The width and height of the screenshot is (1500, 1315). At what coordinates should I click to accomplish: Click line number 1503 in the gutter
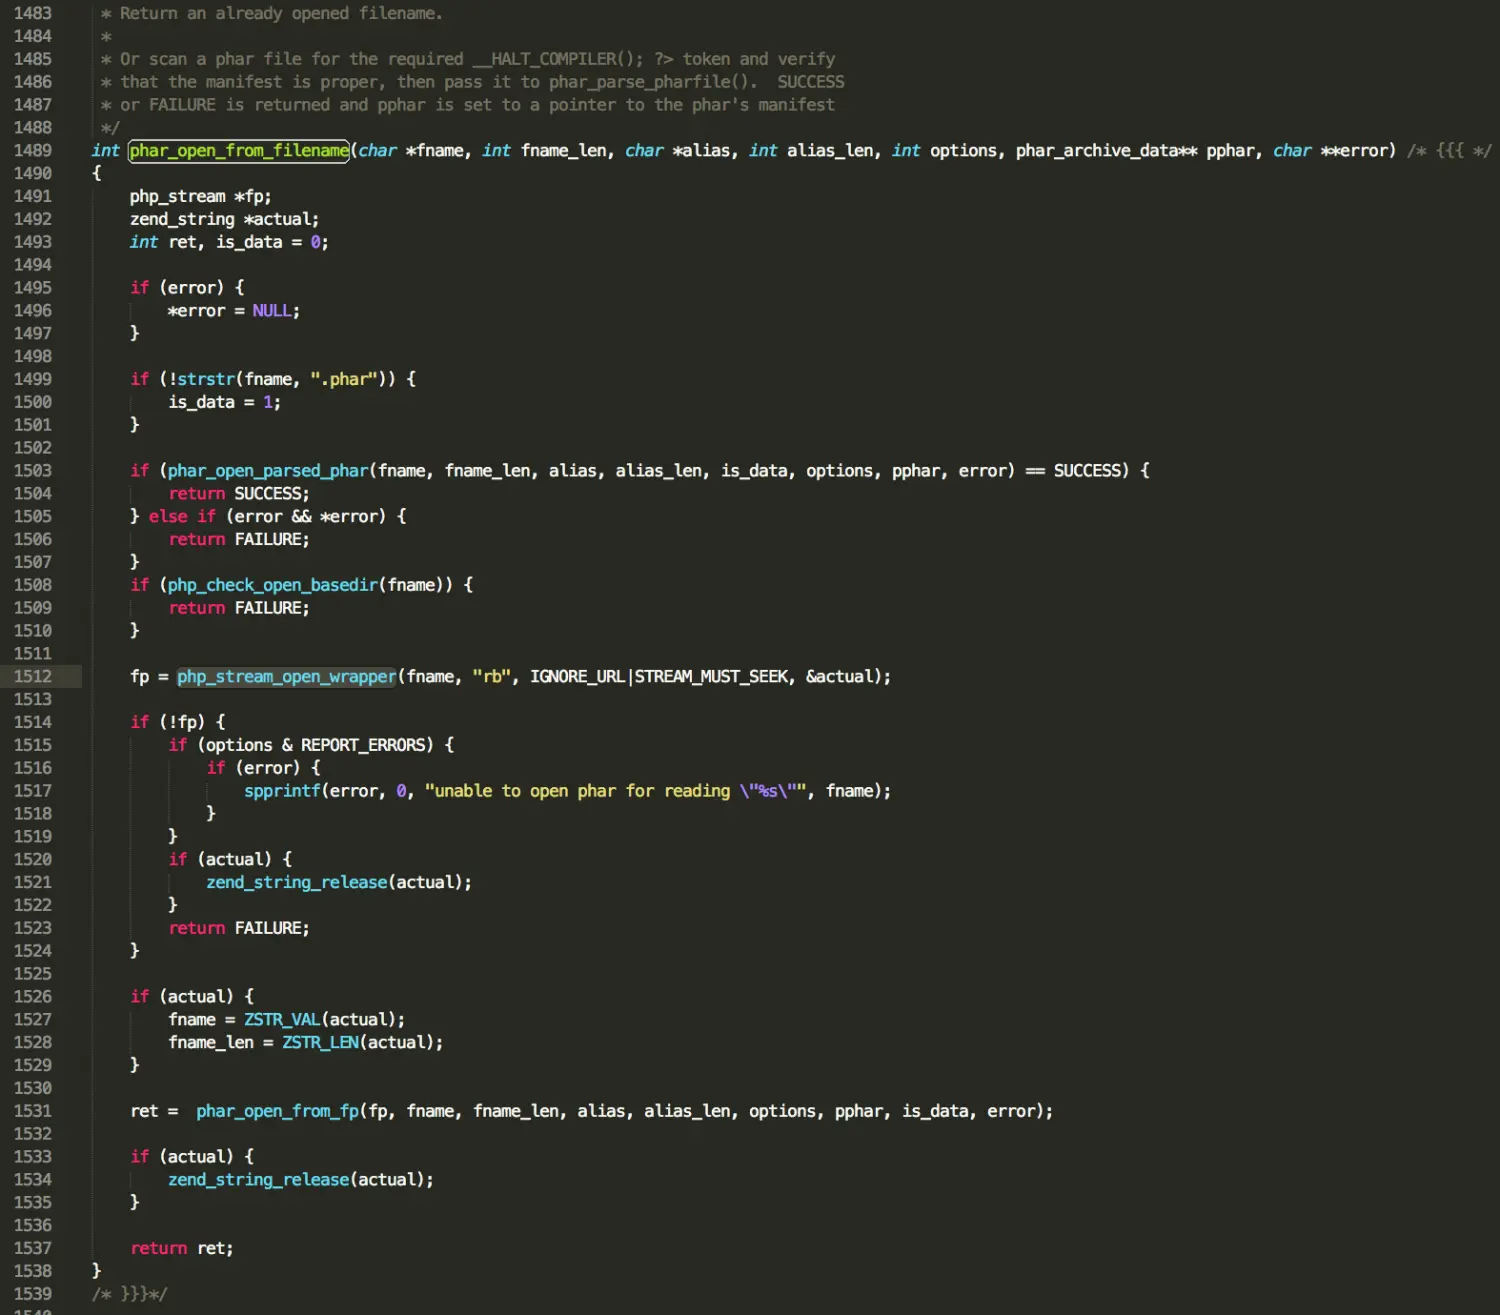click(32, 471)
